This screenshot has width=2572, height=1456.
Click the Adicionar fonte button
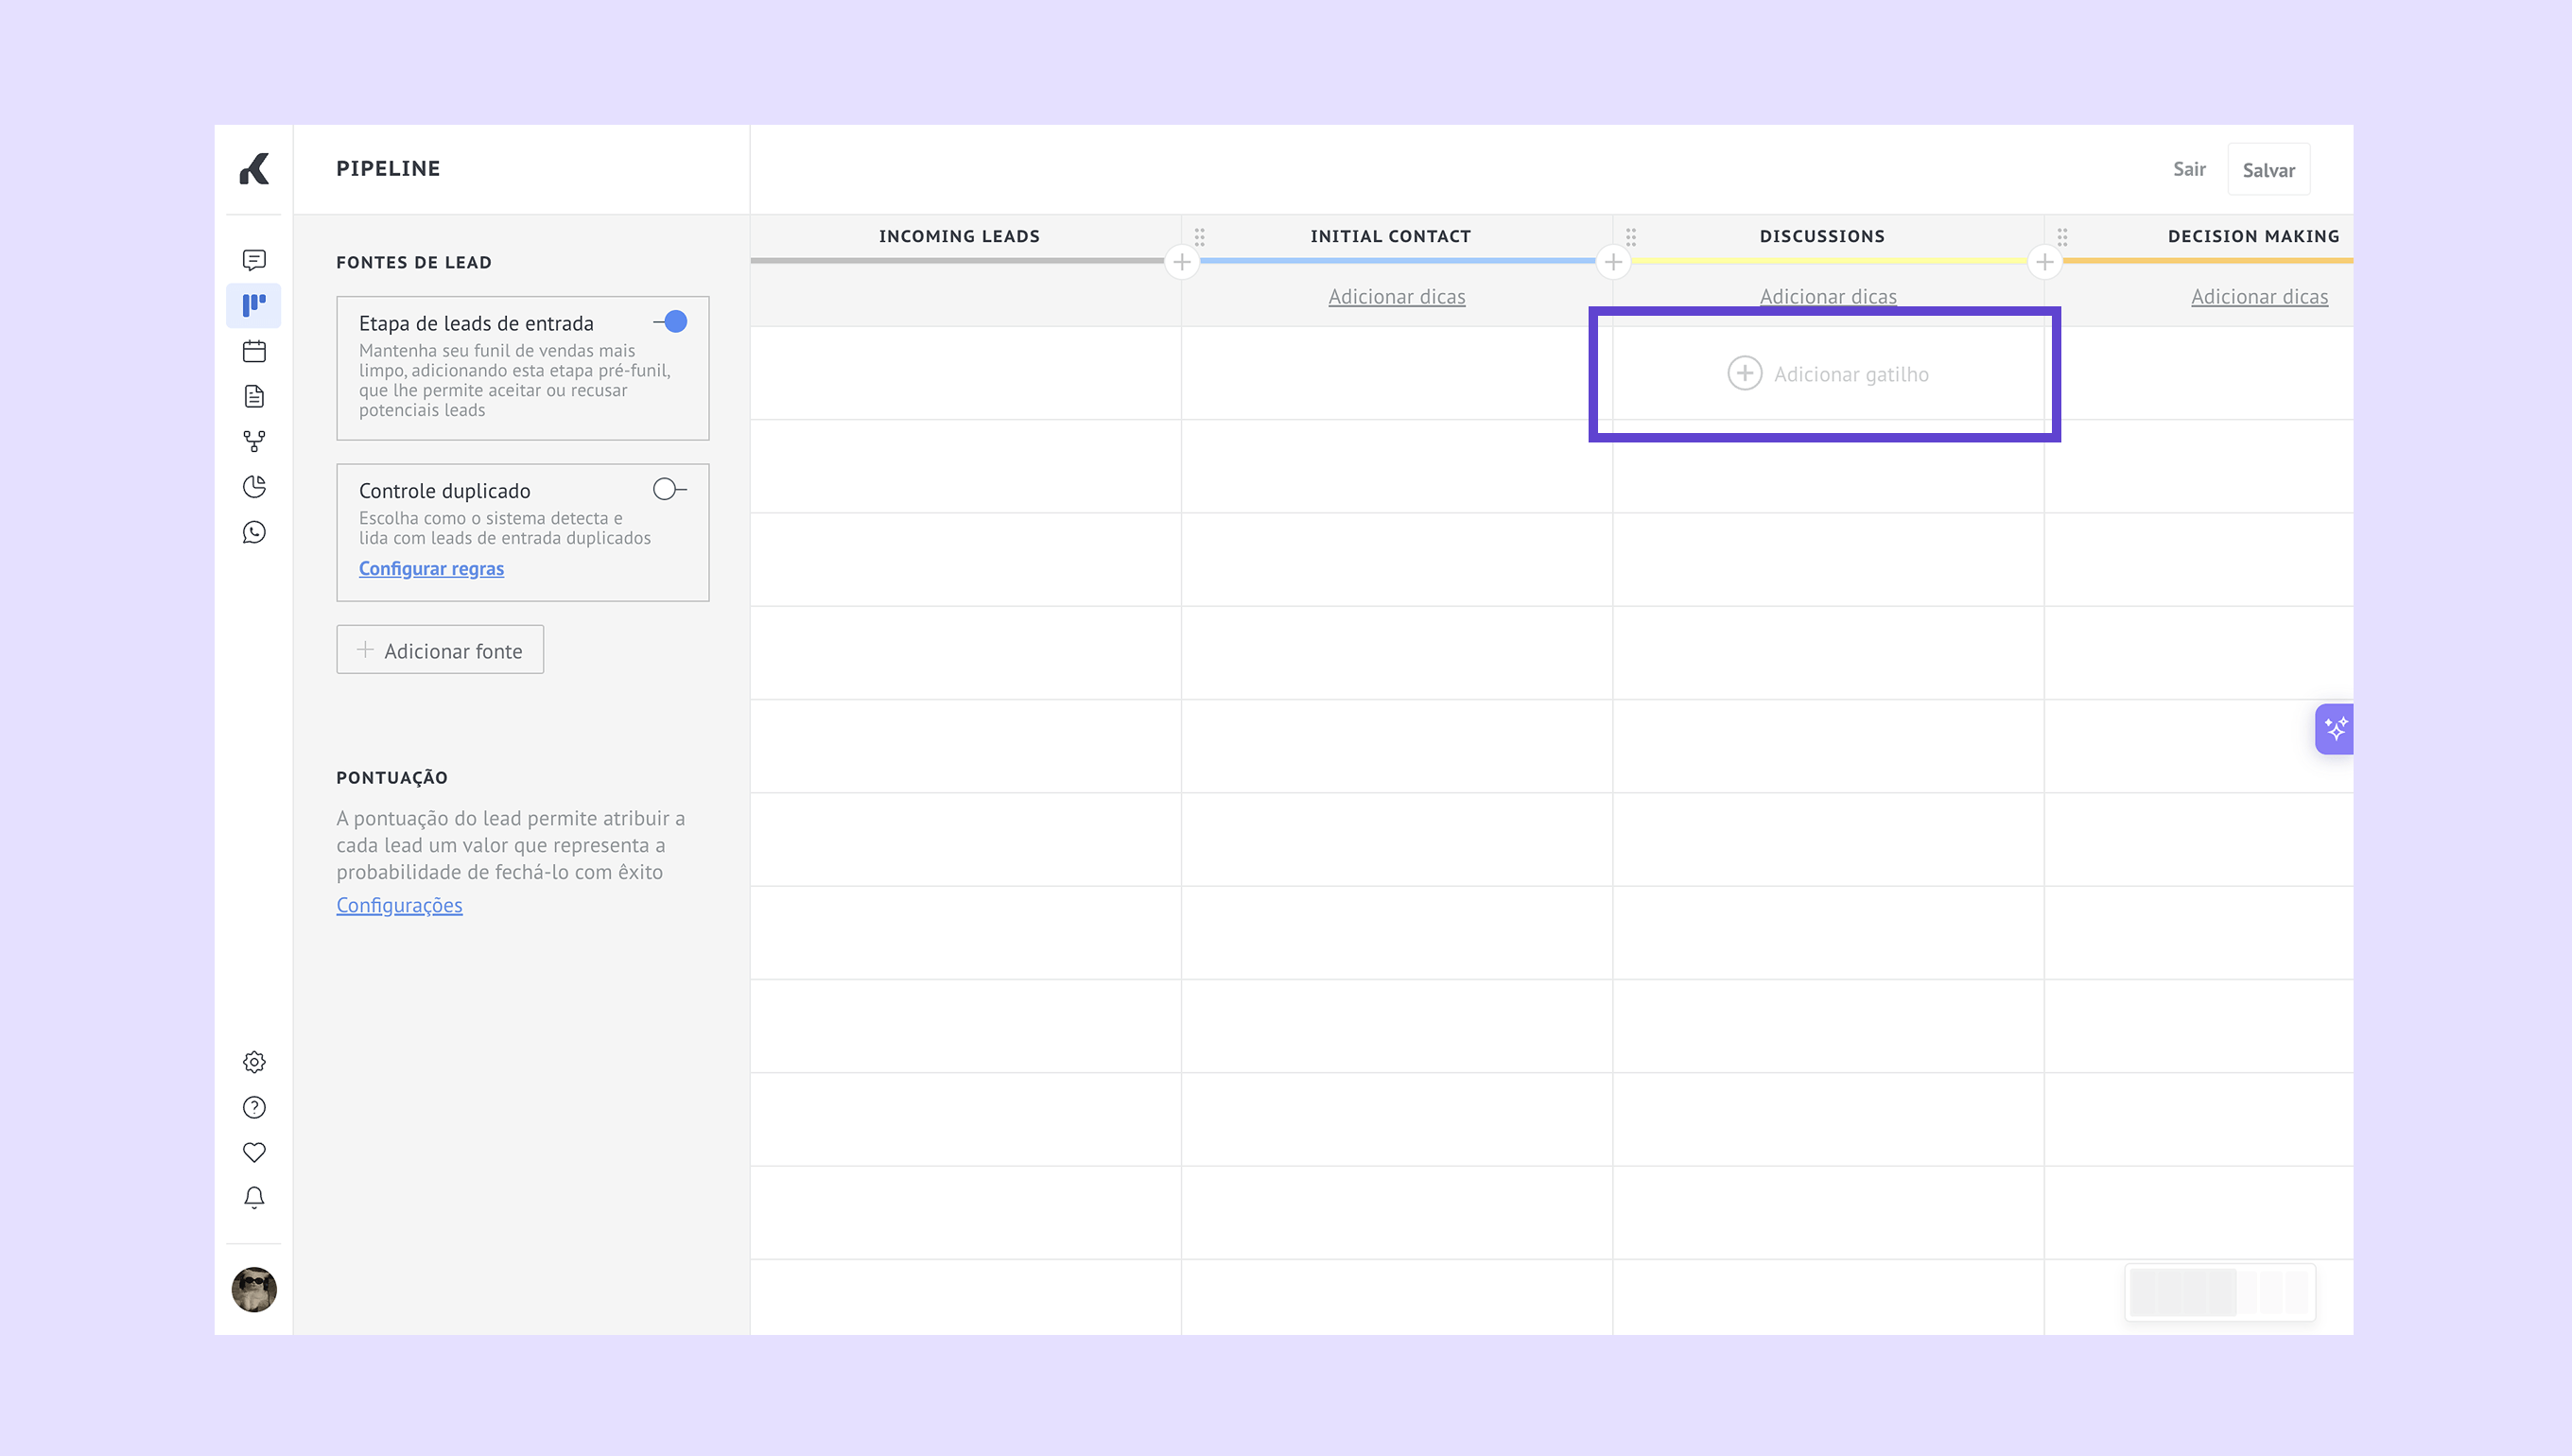tap(440, 650)
